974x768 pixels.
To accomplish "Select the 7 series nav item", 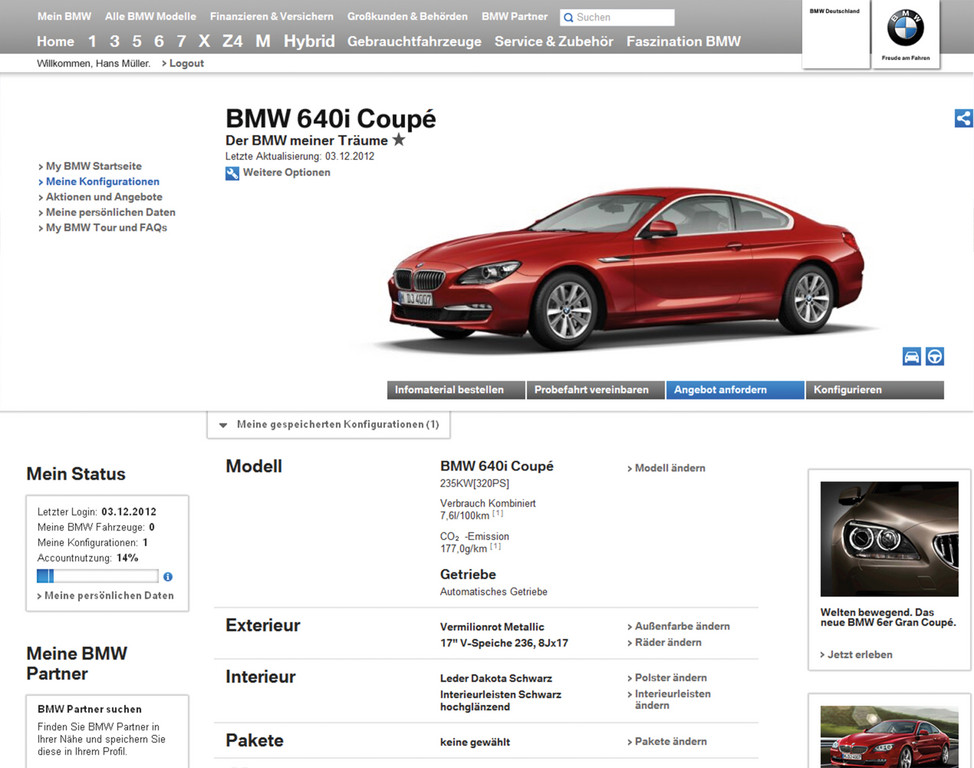I will coord(181,42).
